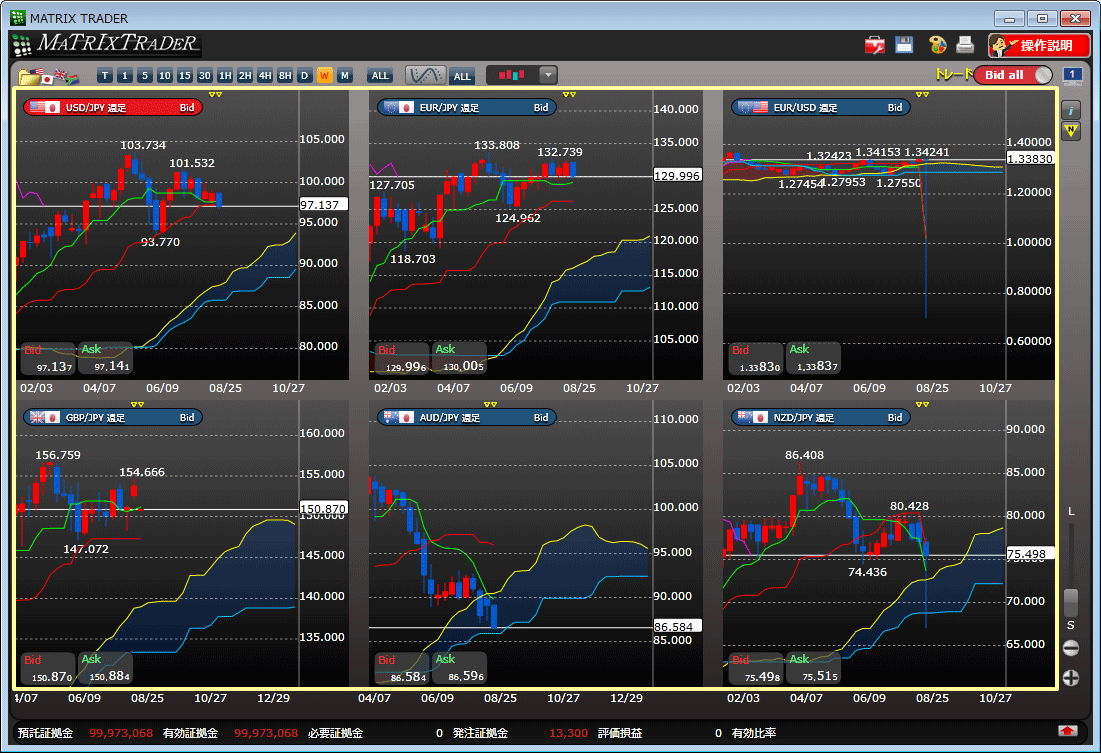Click the MatrixTrader logo
The height and width of the screenshot is (753, 1101).
click(107, 44)
